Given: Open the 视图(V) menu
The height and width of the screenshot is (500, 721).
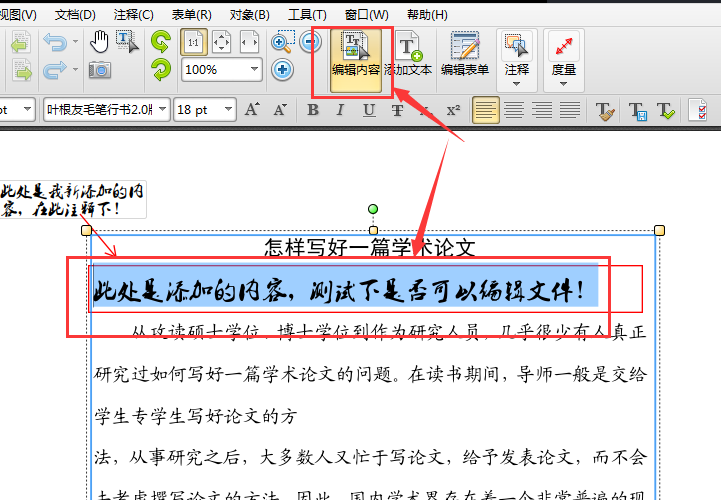Looking at the screenshot, I should click(17, 15).
